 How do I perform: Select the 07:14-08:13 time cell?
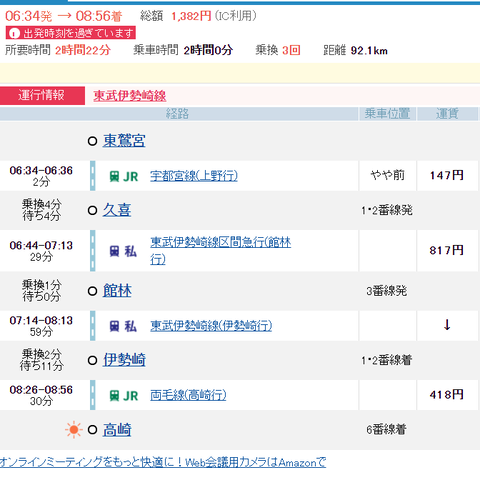pos(41,326)
